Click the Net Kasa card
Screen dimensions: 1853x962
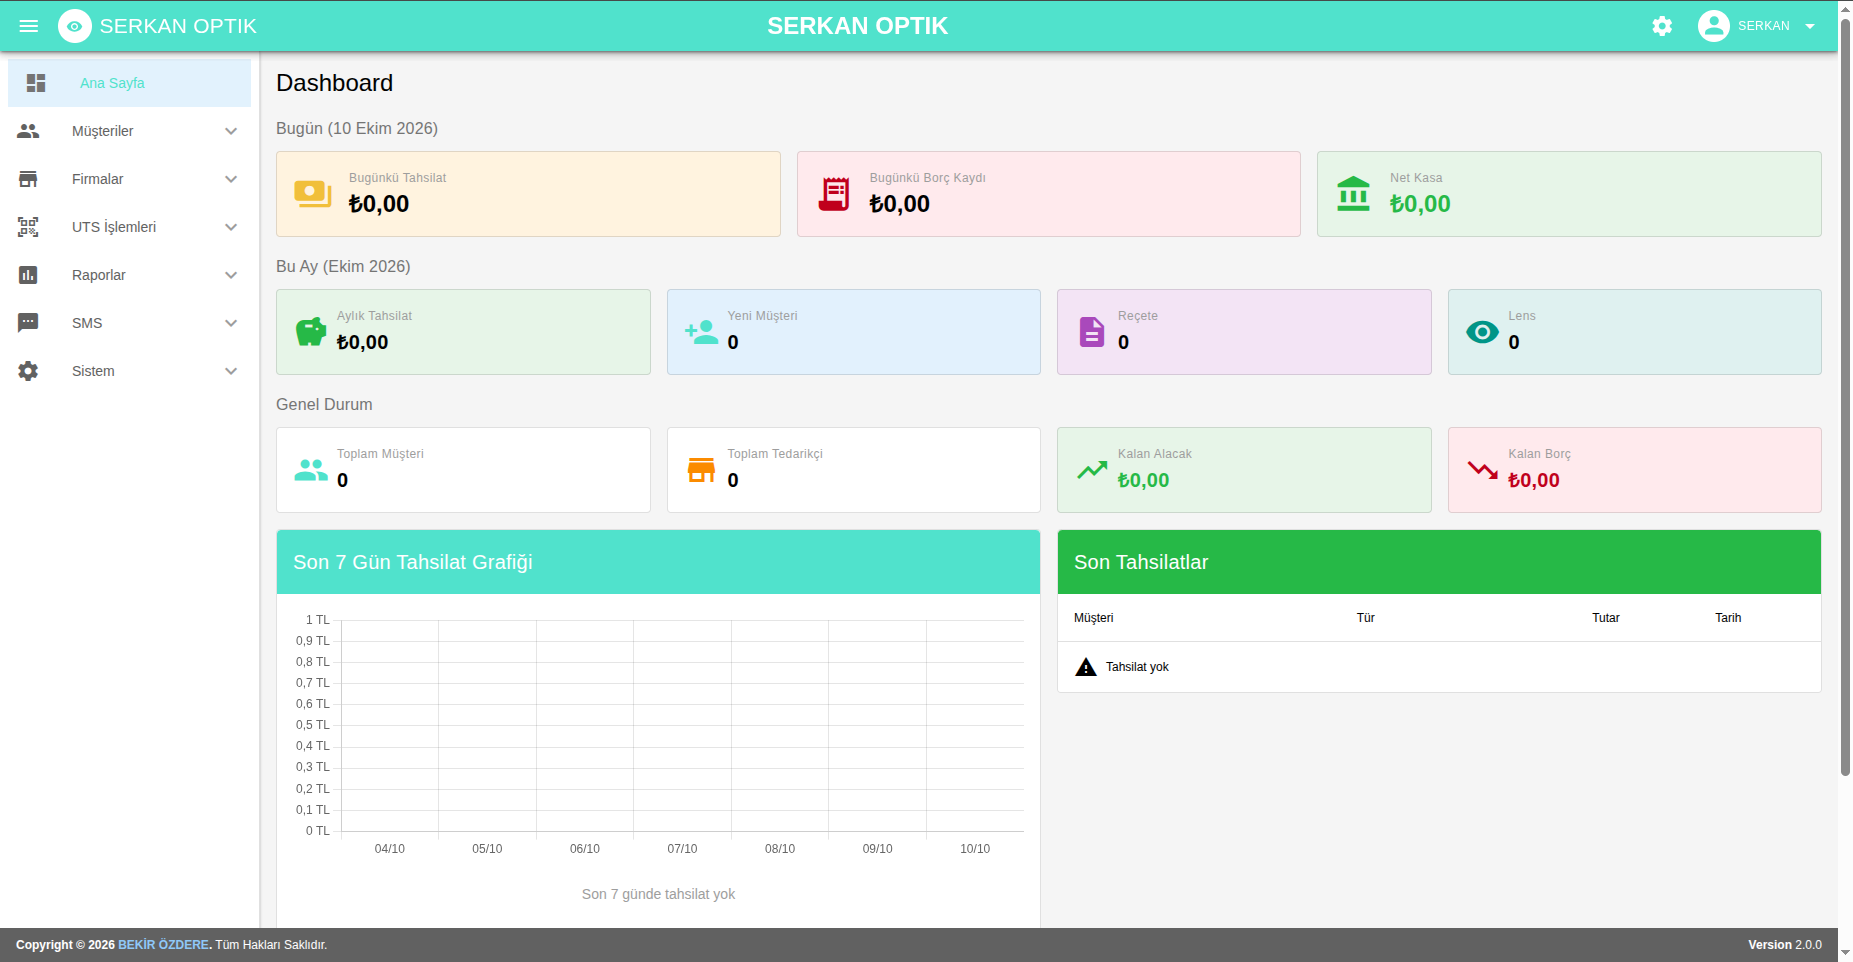[x=1569, y=194]
